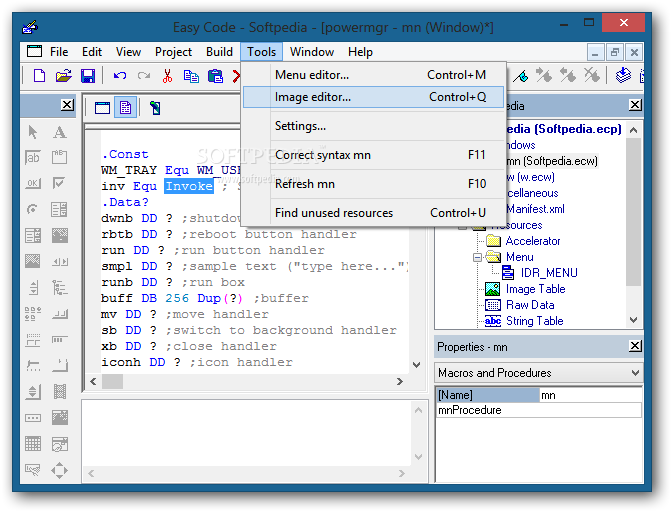Open the View menu
The height and width of the screenshot is (512, 672).
click(x=128, y=52)
